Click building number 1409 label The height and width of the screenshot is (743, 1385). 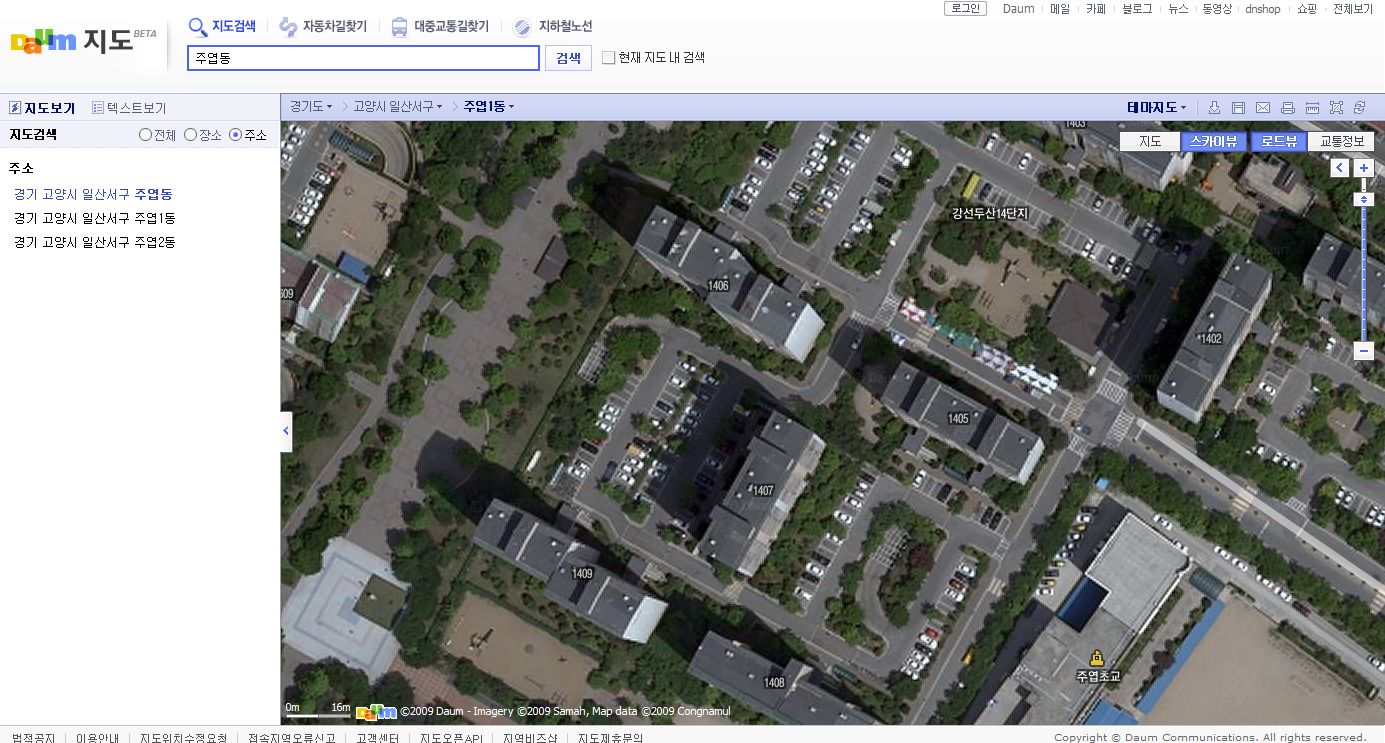pyautogui.click(x=582, y=574)
